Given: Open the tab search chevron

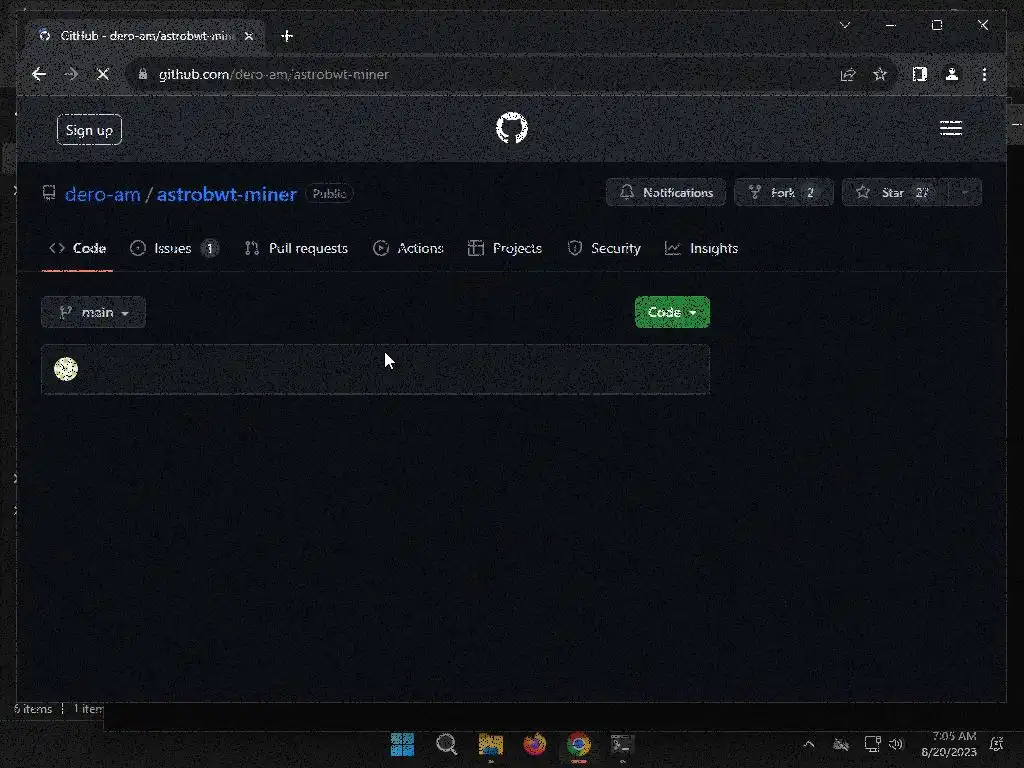Looking at the screenshot, I should [845, 25].
